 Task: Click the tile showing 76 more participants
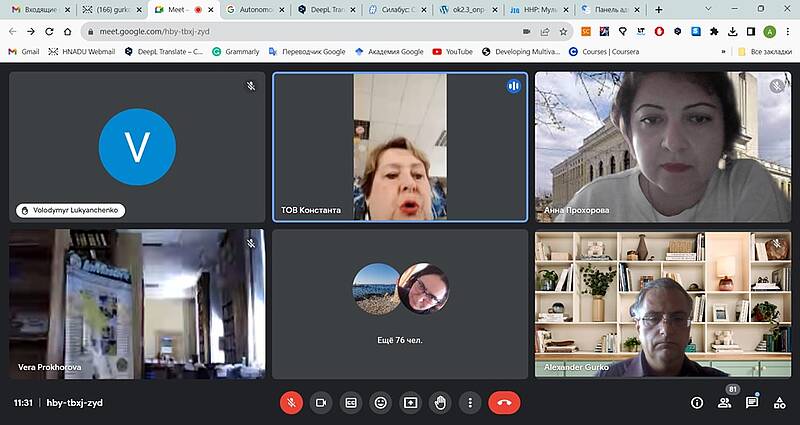tap(400, 304)
